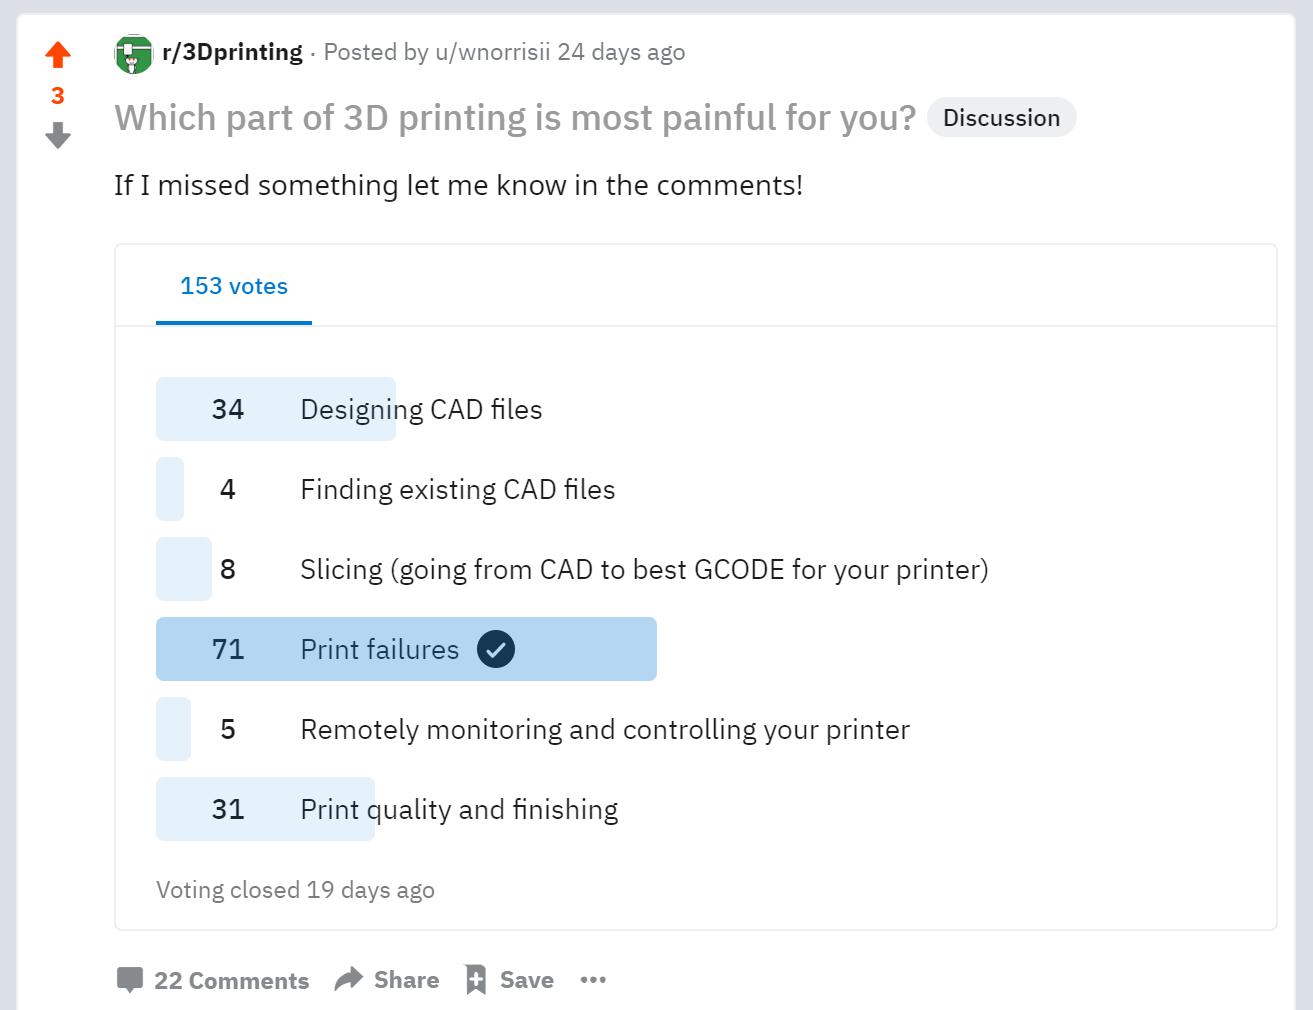Click the Discussion flair tag

point(1002,118)
